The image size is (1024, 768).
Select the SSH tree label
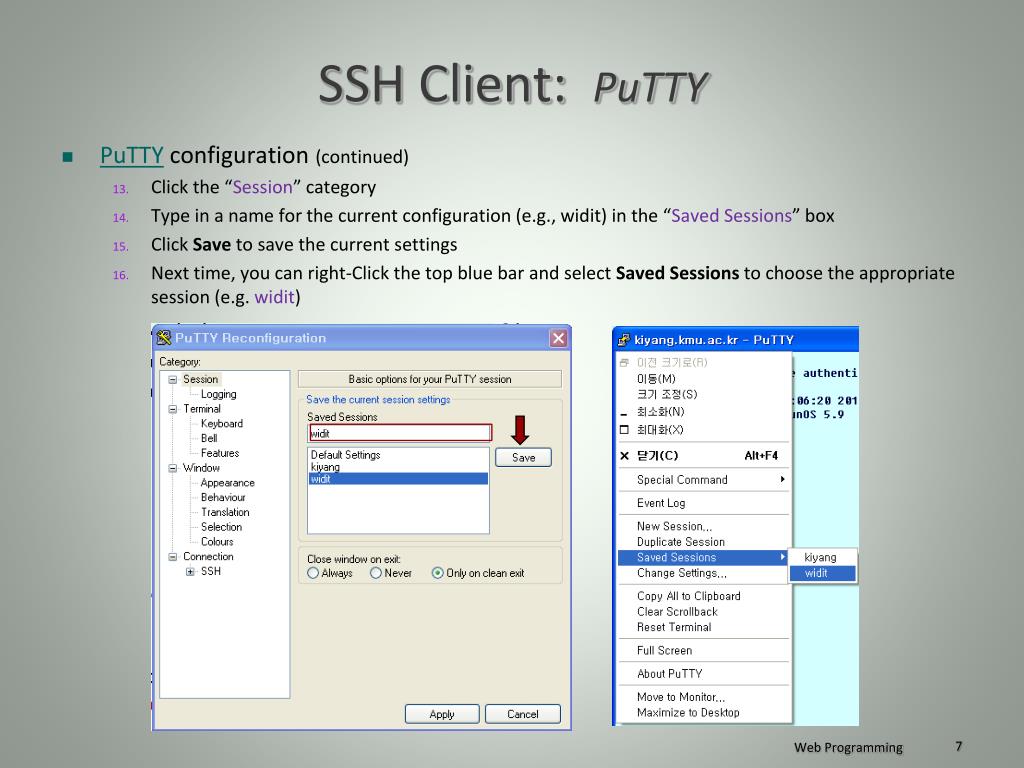(211, 571)
